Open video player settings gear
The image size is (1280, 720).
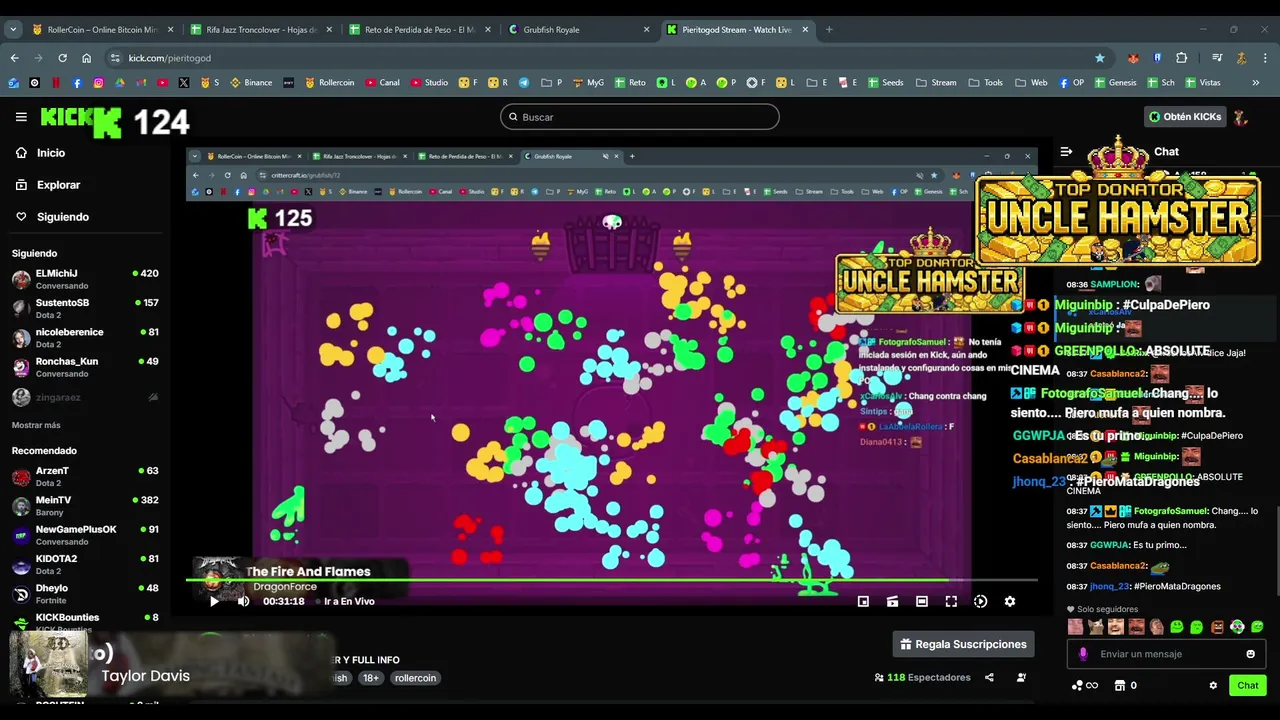click(x=1010, y=601)
